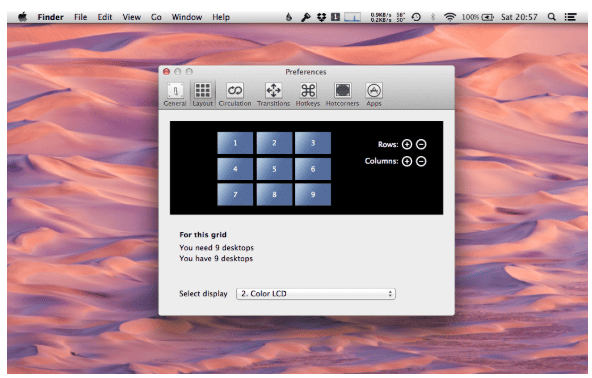The height and width of the screenshot is (378, 592).
Task: Select desktop 2 thumbnail in grid
Action: 274,143
